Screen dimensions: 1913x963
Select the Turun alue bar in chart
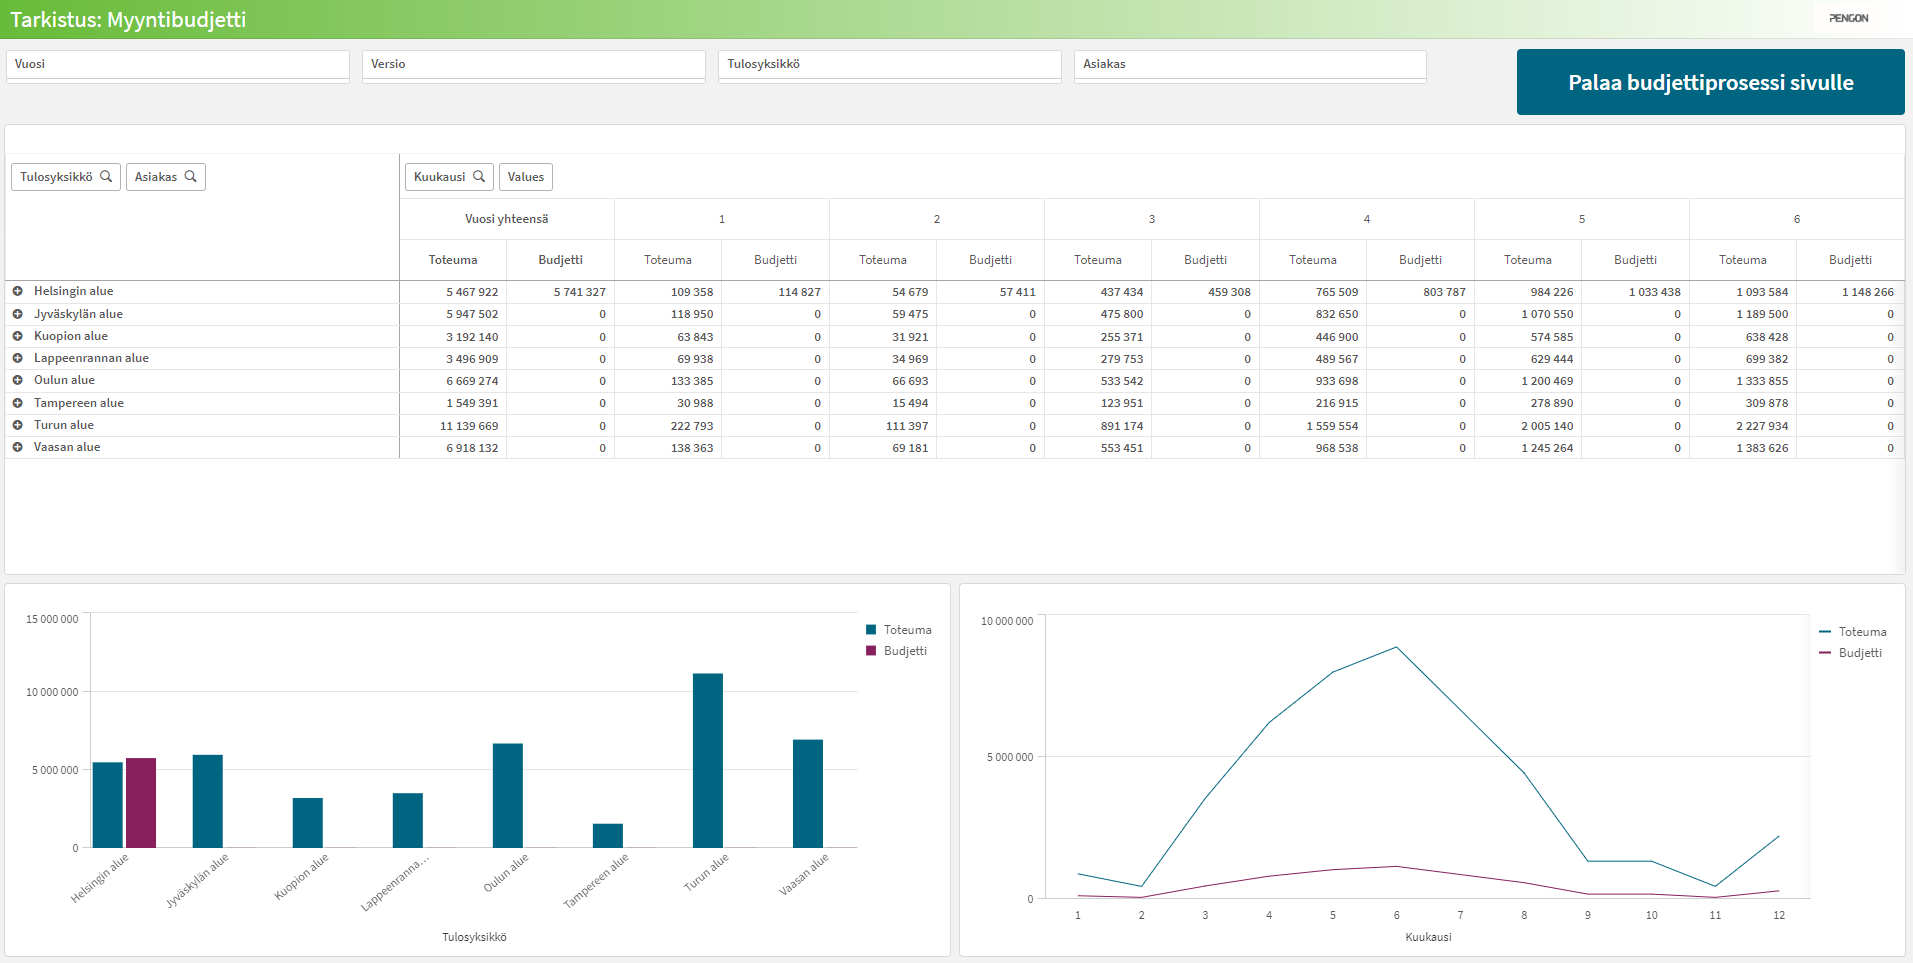click(707, 760)
